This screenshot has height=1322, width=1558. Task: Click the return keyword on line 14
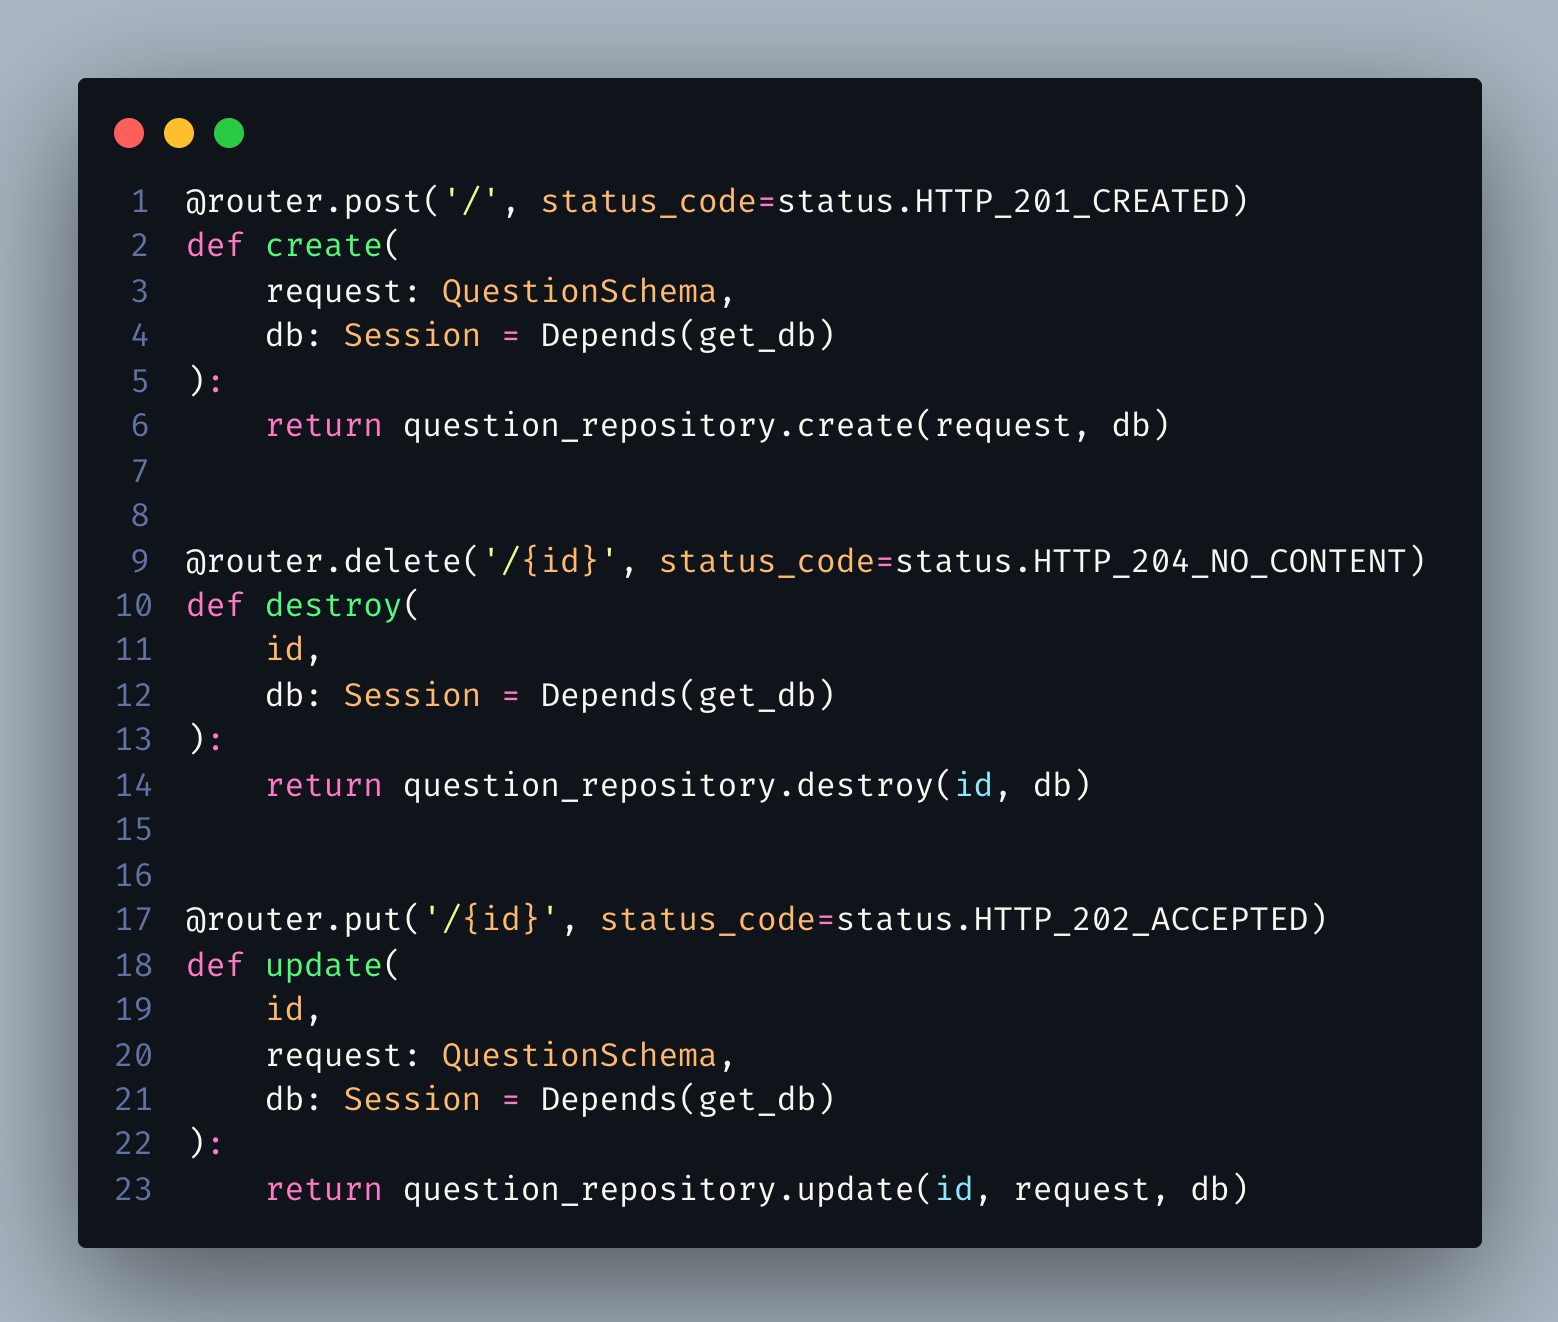click(324, 786)
